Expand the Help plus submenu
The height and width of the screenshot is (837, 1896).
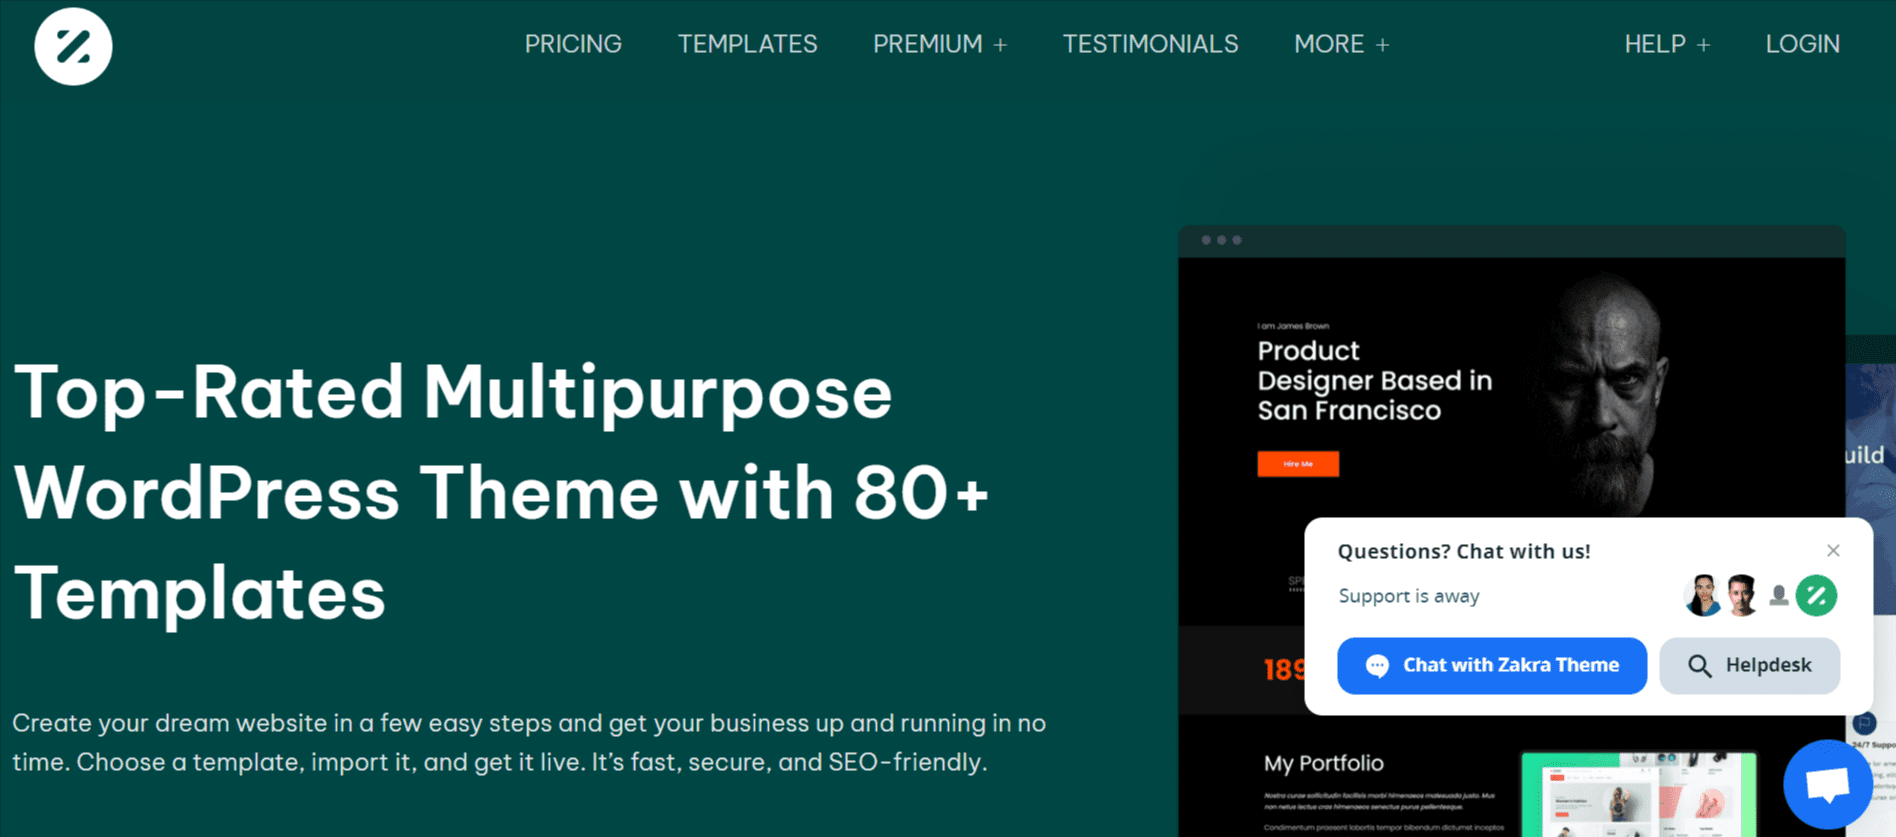(x=1703, y=45)
